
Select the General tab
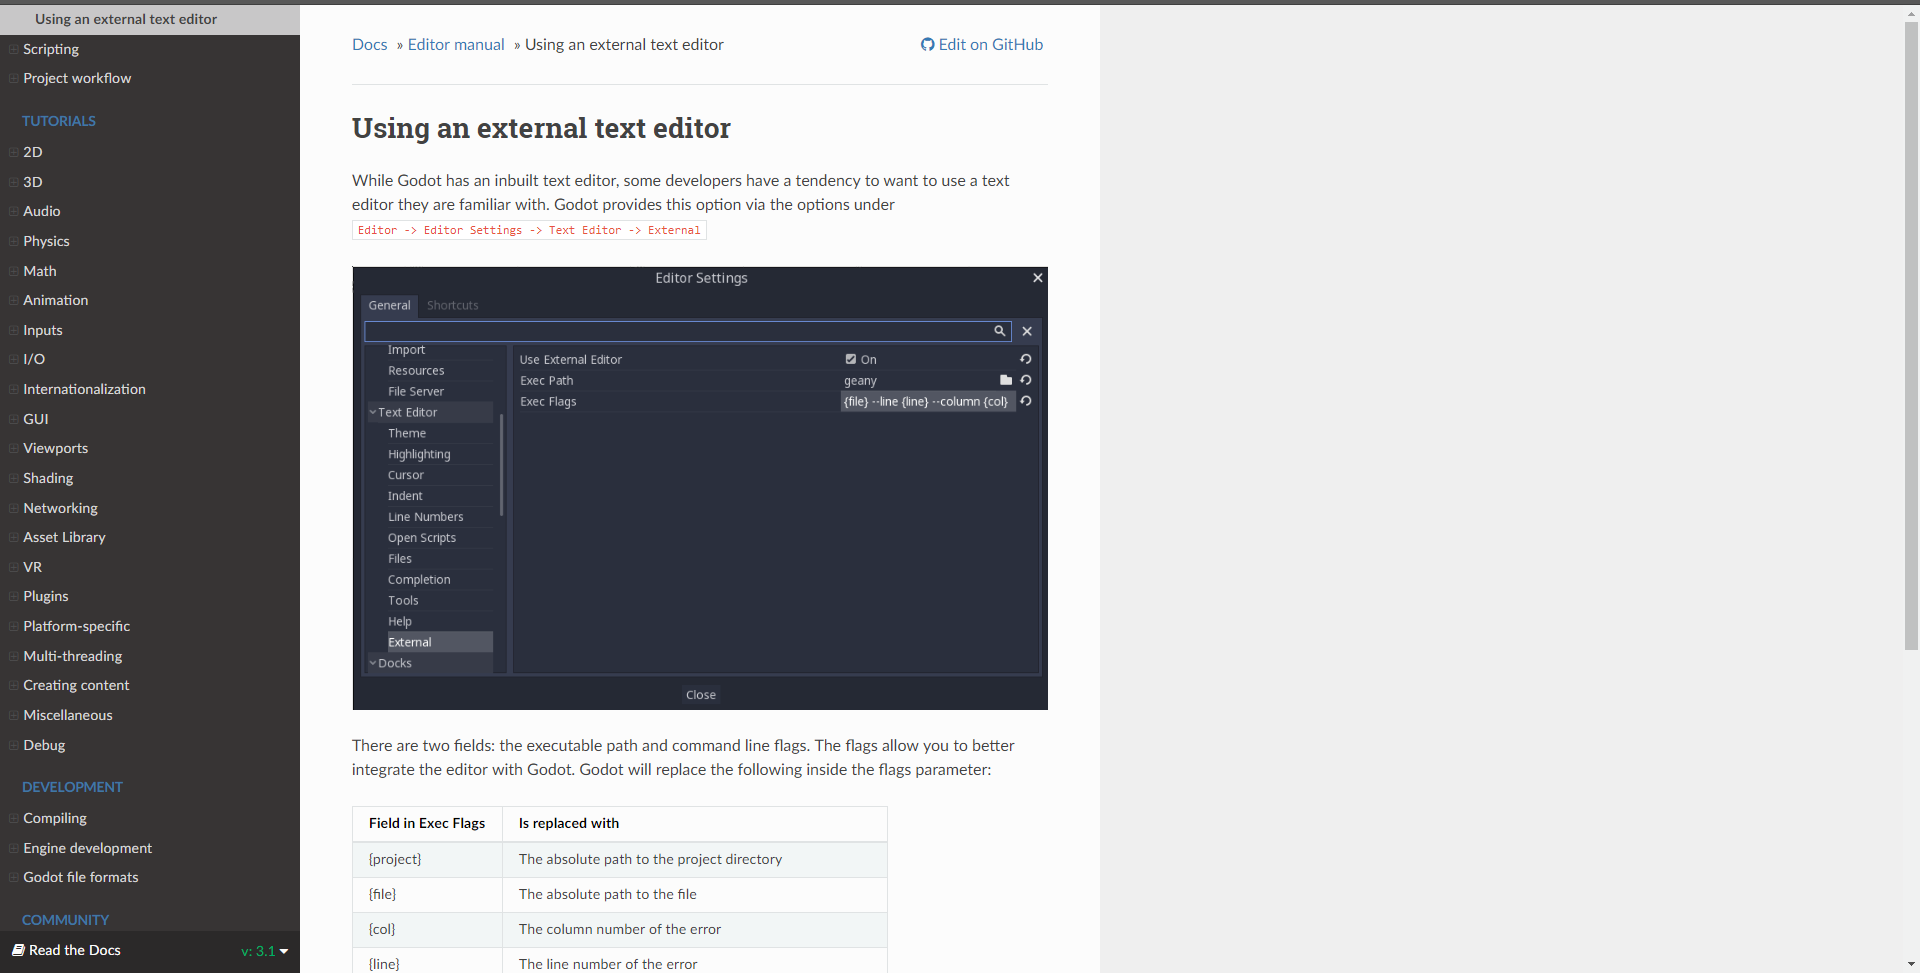[389, 305]
